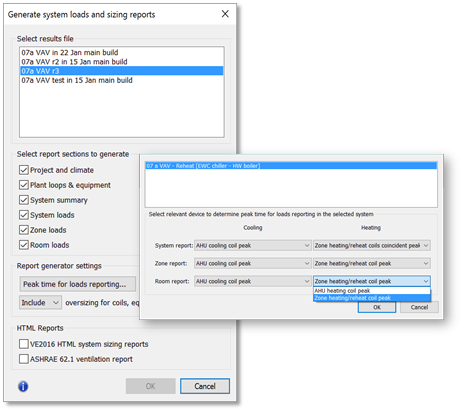This screenshot has height=411, width=464.
Task: Click OK in peak time dialog
Action: [x=377, y=307]
